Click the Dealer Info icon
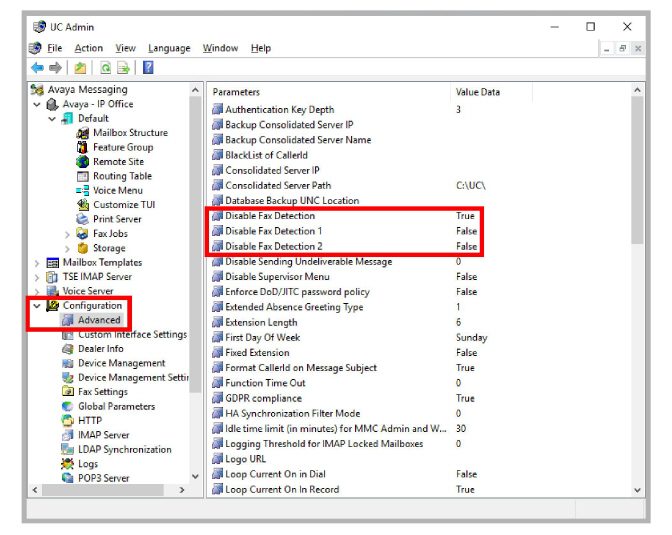The image size is (672, 535). [x=67, y=349]
